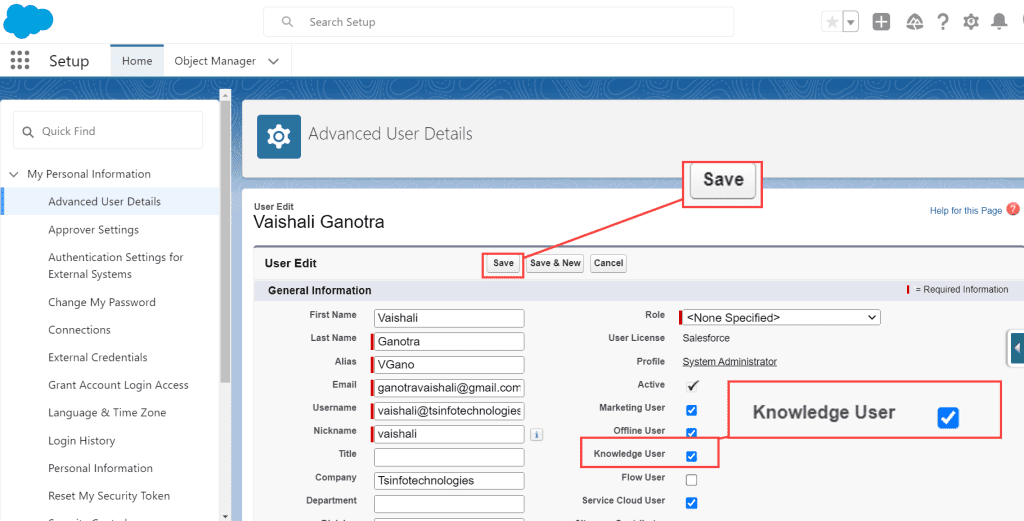Expand the collapsed side panel arrow

pos(1016,349)
